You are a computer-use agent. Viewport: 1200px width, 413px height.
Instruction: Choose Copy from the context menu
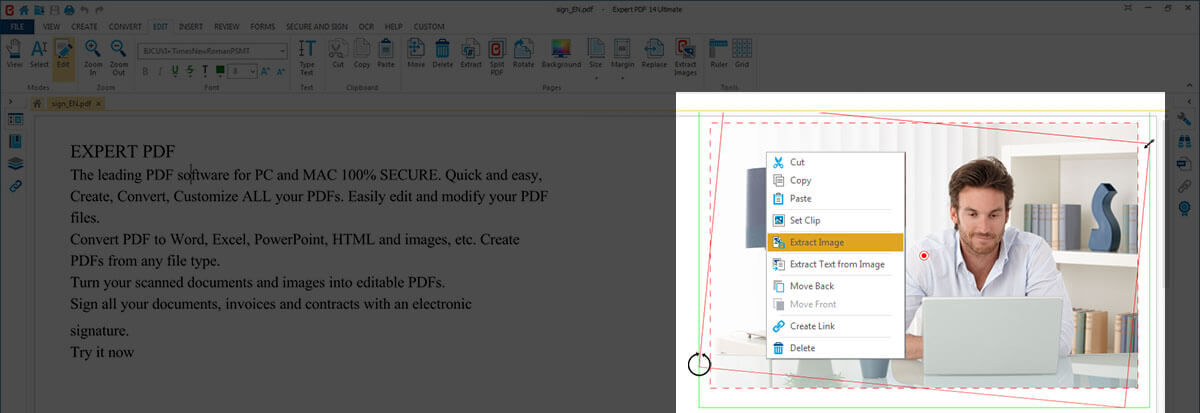pyautogui.click(x=835, y=181)
